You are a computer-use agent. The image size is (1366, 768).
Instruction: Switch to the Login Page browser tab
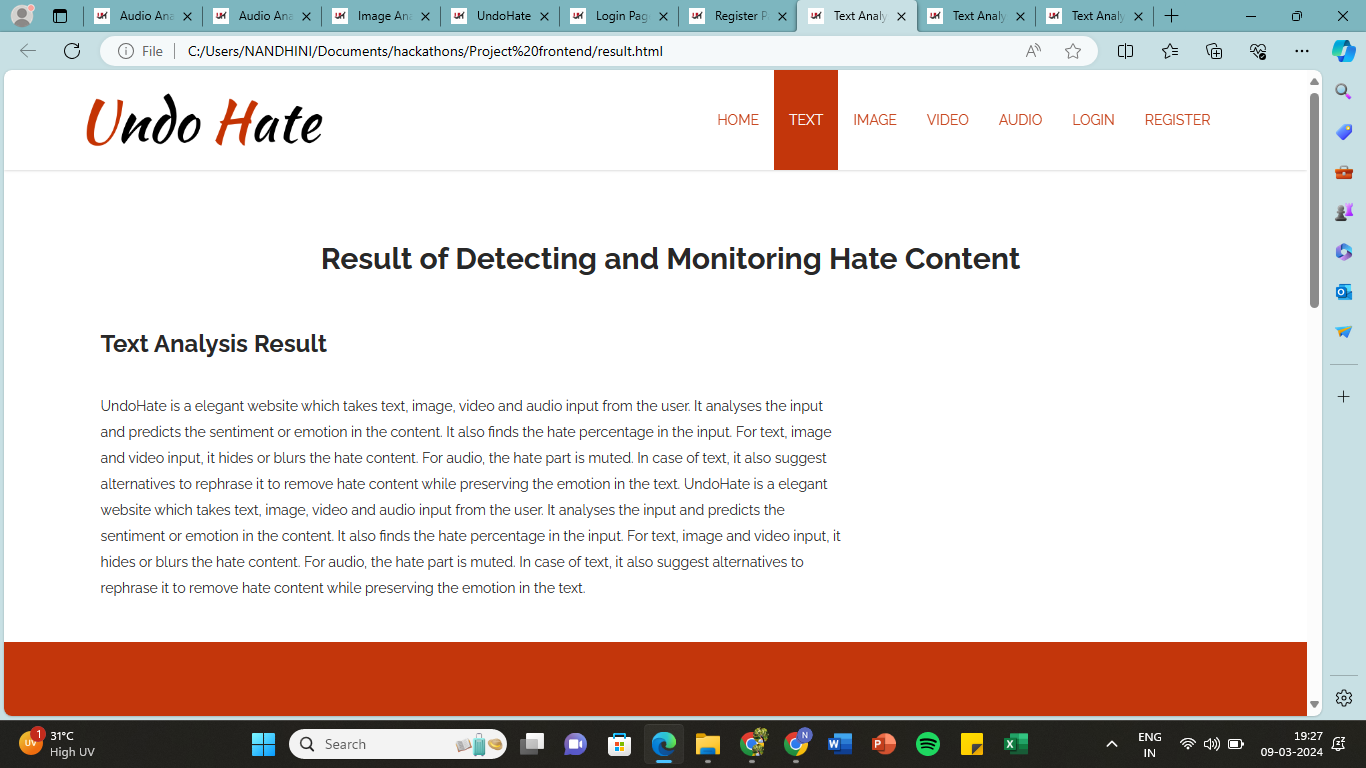(618, 16)
